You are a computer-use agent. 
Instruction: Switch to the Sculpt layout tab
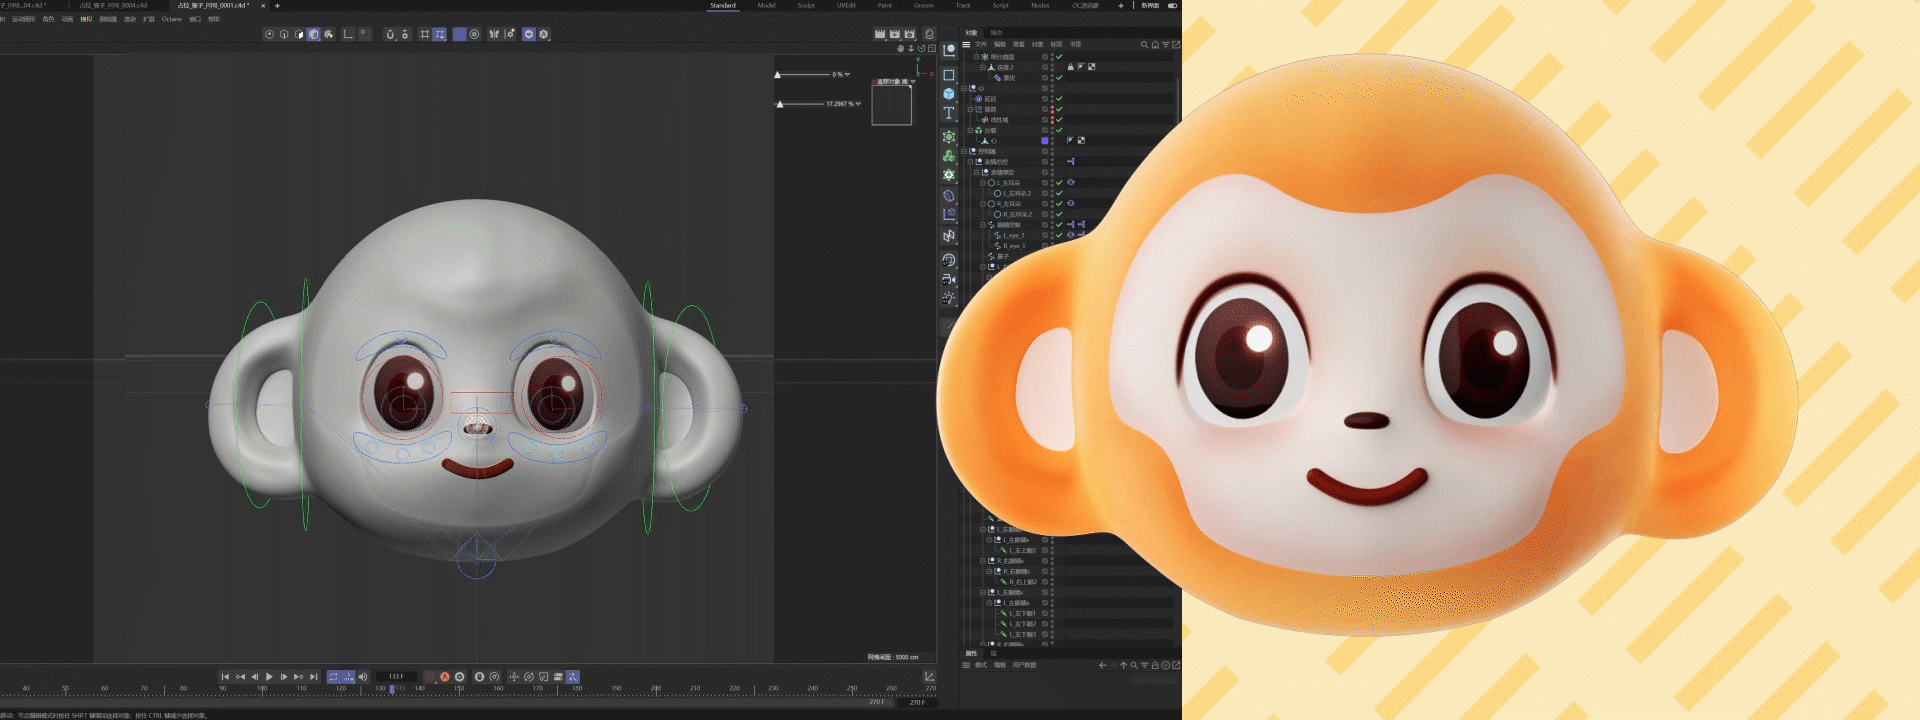pos(806,6)
